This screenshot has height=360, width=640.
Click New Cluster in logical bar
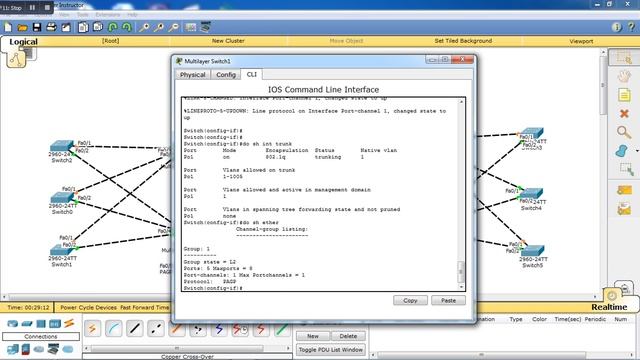pyautogui.click(x=228, y=41)
